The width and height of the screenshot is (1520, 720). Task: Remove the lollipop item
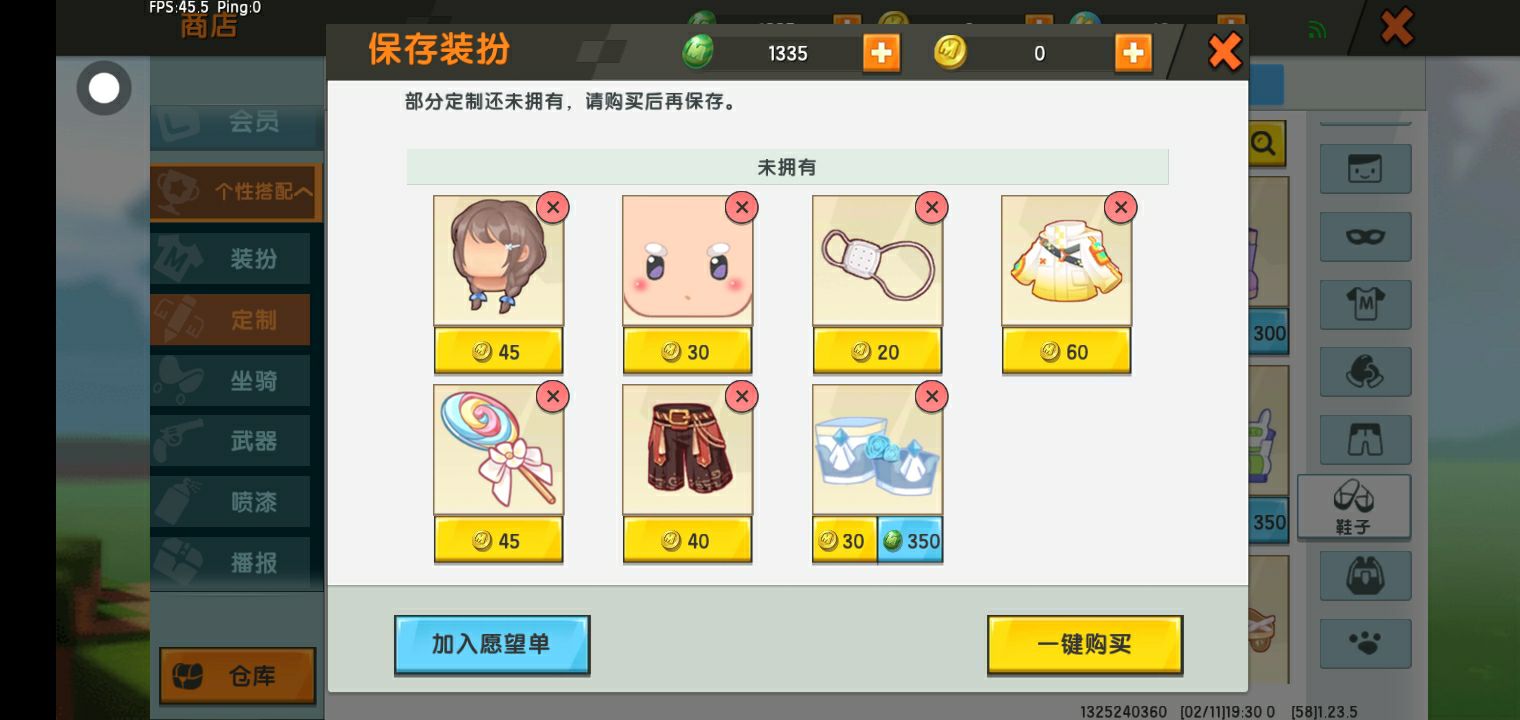553,396
